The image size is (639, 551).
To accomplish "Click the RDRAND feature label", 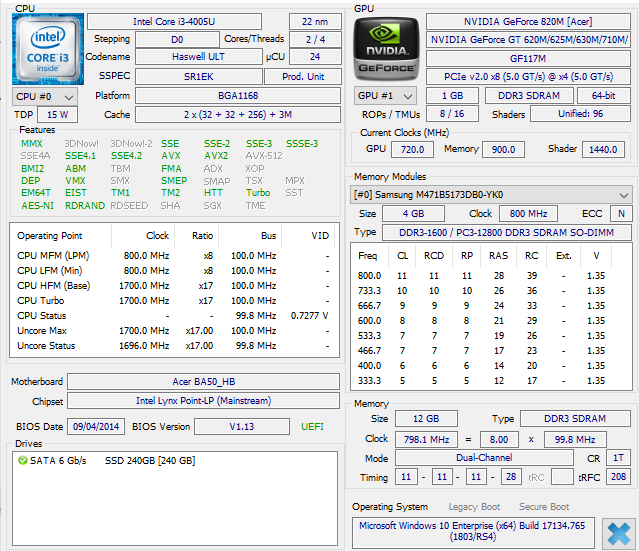I will pyautogui.click(x=85, y=206).
